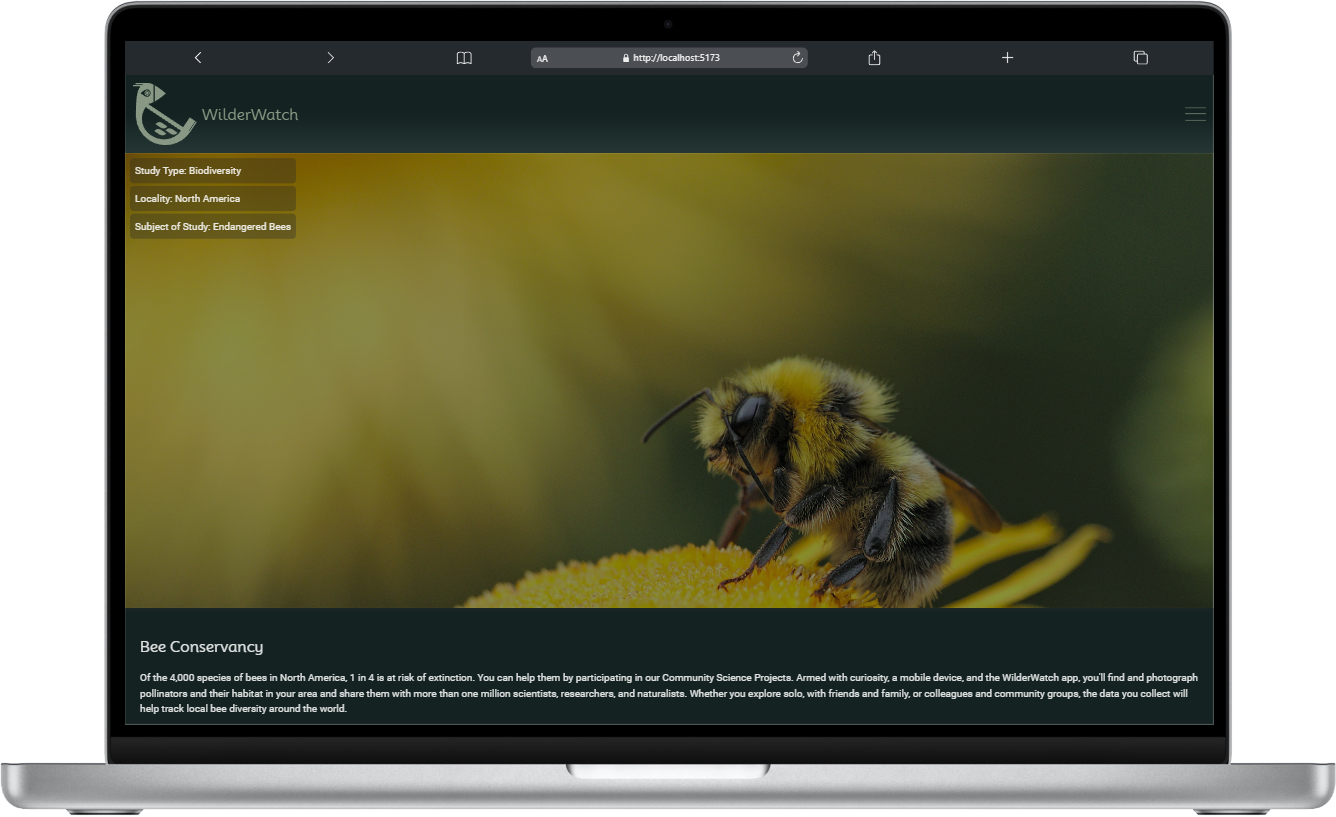Show the tab overview icon

pos(1140,57)
